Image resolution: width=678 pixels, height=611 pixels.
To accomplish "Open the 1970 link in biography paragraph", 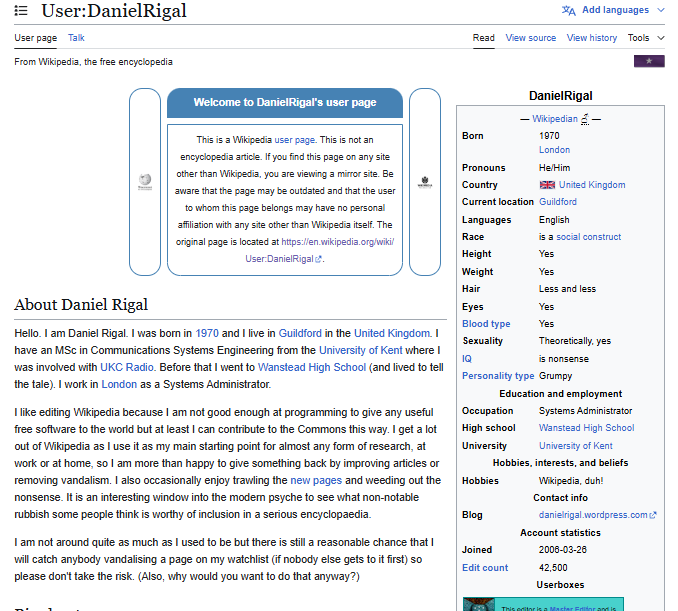I will 207,333.
